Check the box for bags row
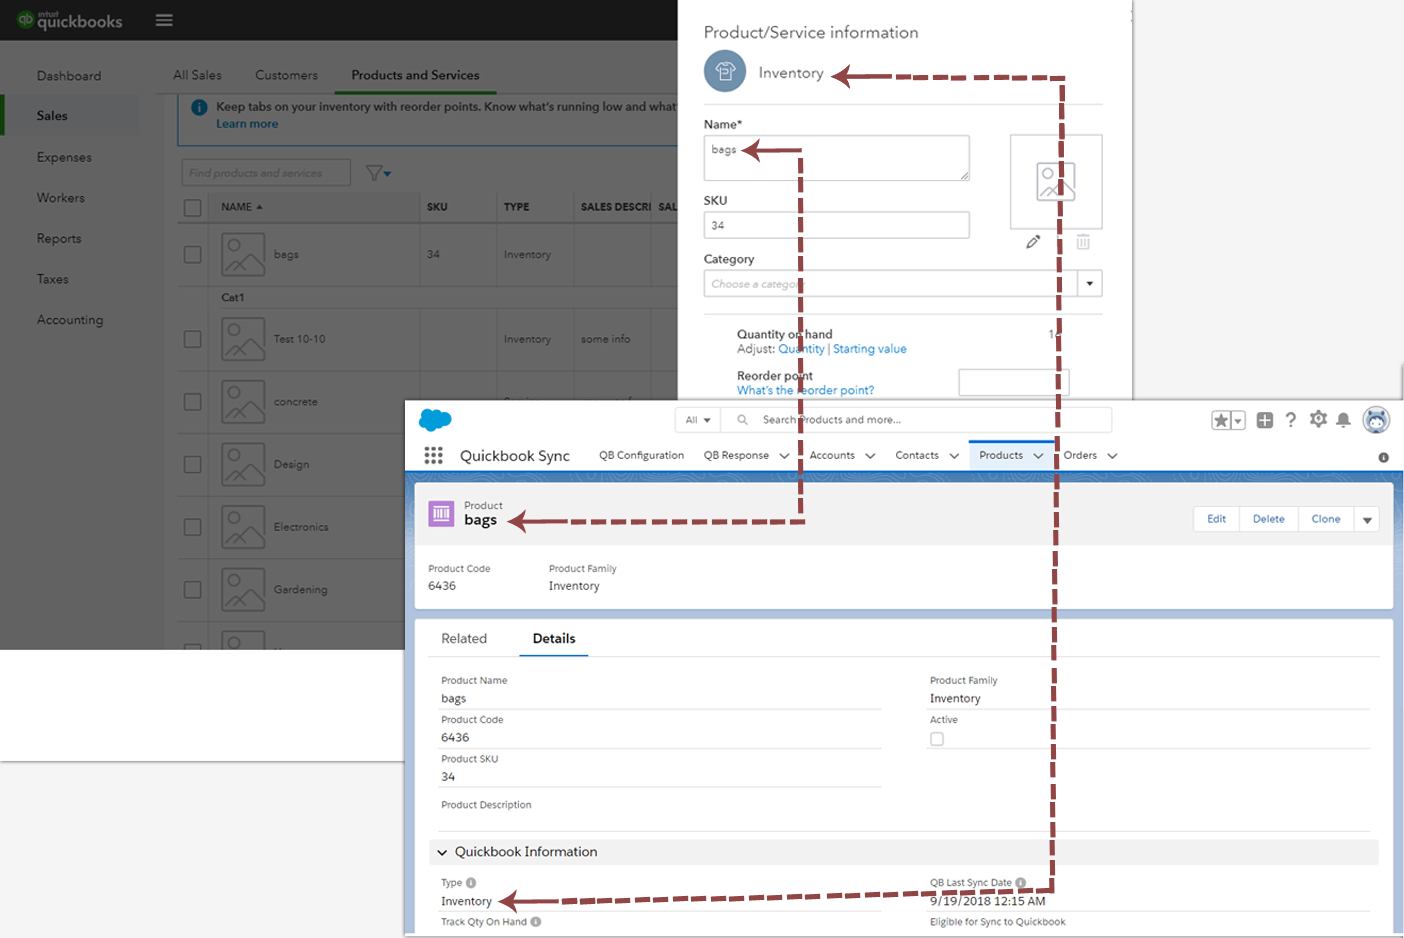The height and width of the screenshot is (938, 1404). tap(193, 255)
